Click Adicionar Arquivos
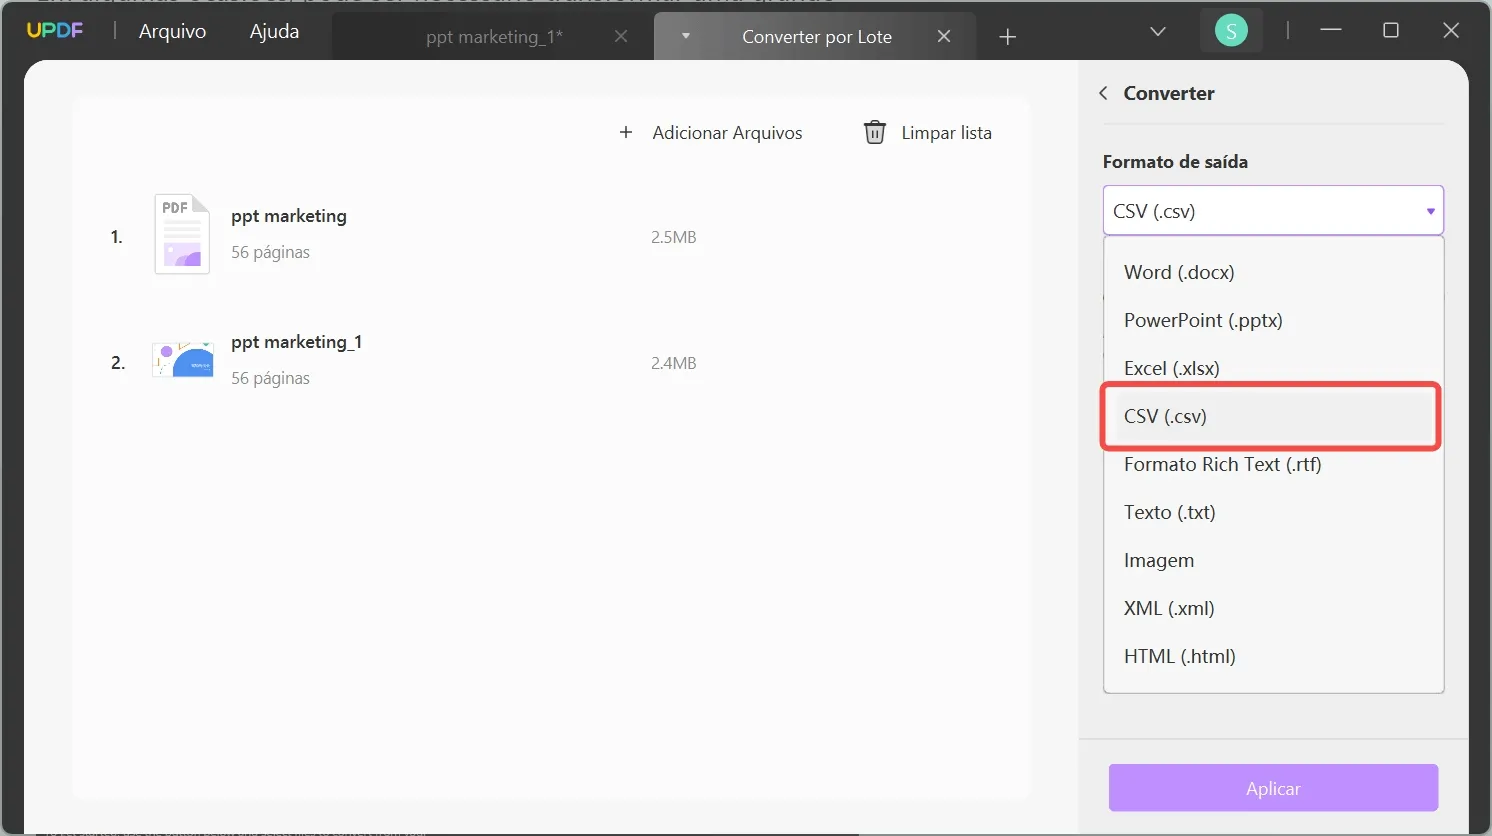Viewport: 1492px width, 836px height. point(727,132)
